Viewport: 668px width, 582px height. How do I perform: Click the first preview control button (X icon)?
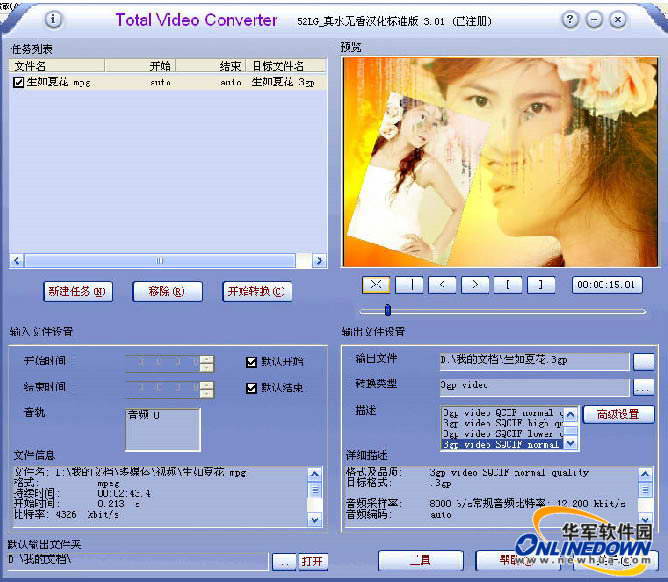pos(376,285)
